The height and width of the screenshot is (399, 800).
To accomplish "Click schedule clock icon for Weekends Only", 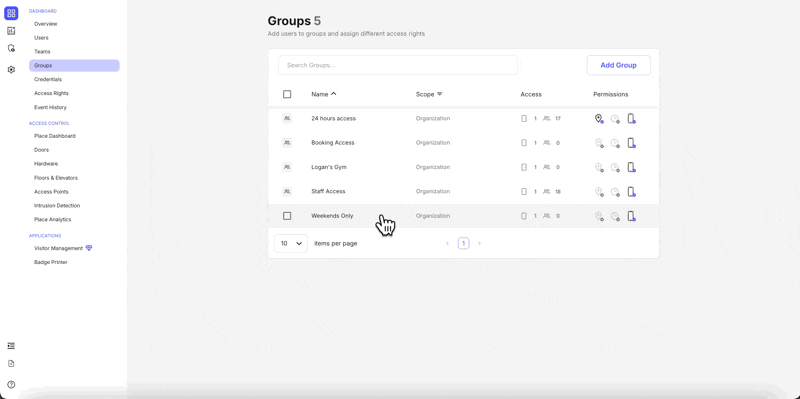I will tap(615, 216).
